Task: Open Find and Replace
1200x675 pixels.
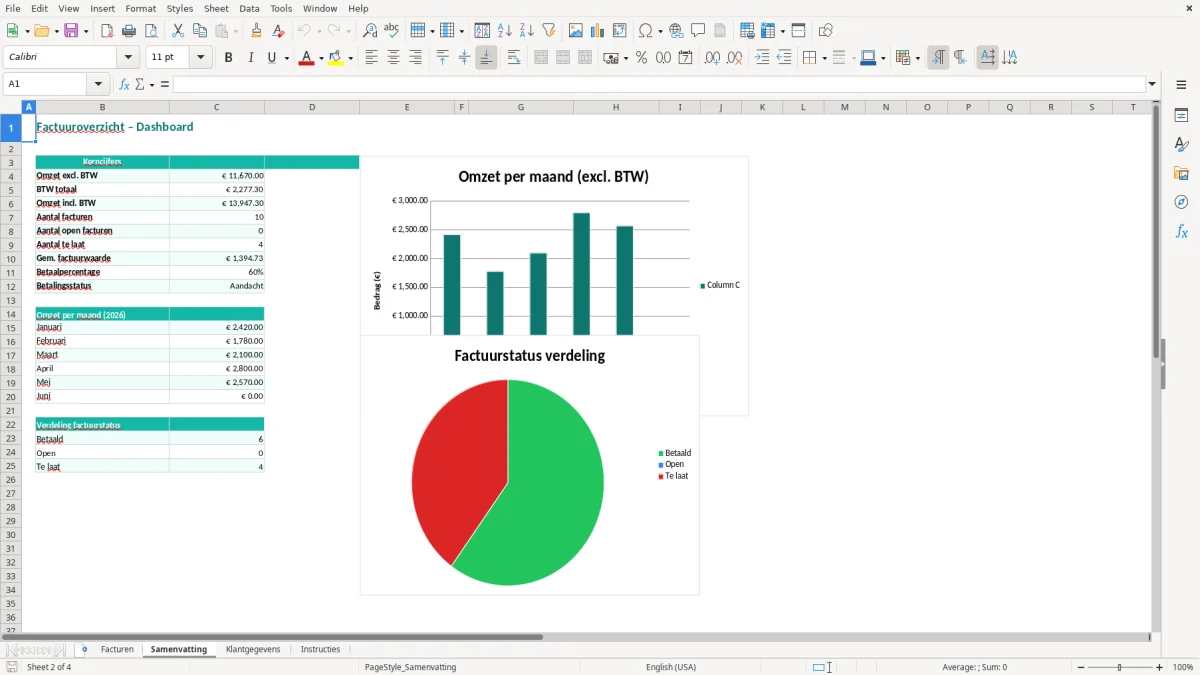Action: tap(370, 31)
